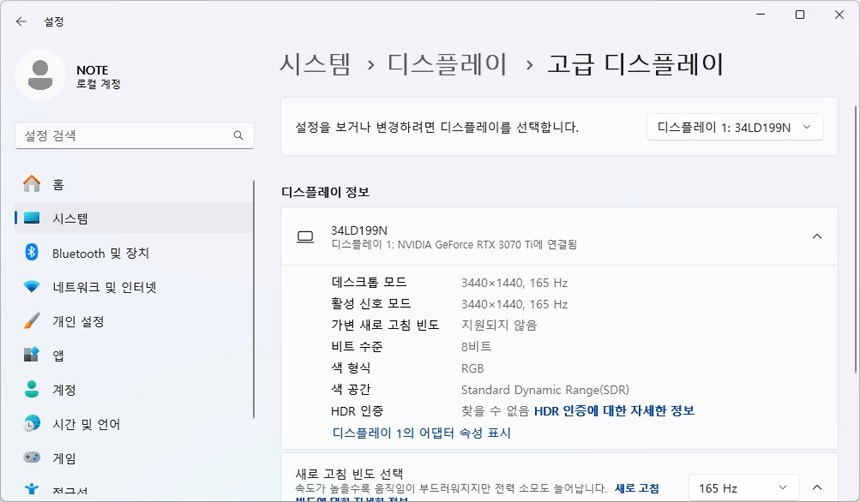Click the 개인 설정 paintbrush icon
Image resolution: width=860 pixels, height=502 pixels.
[x=32, y=321]
